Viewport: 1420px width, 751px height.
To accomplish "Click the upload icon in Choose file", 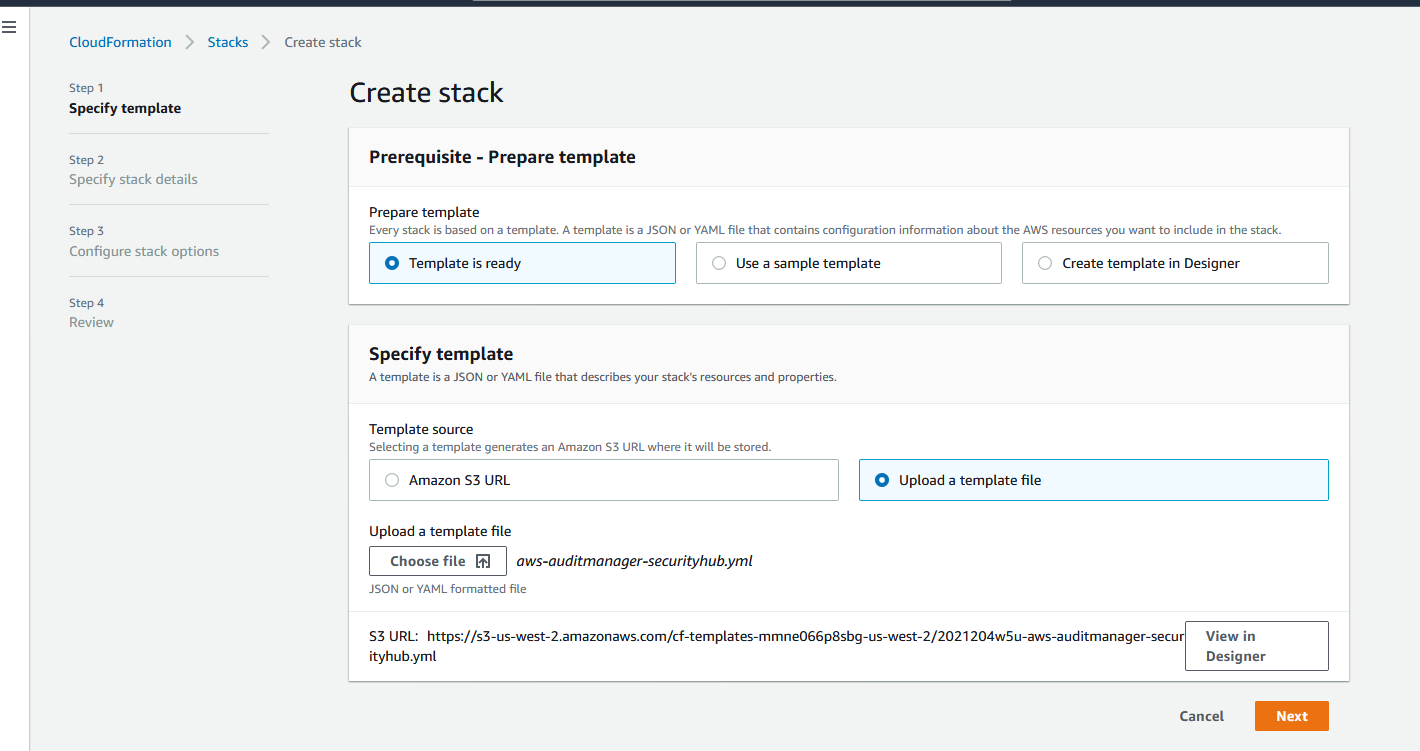I will 483,561.
